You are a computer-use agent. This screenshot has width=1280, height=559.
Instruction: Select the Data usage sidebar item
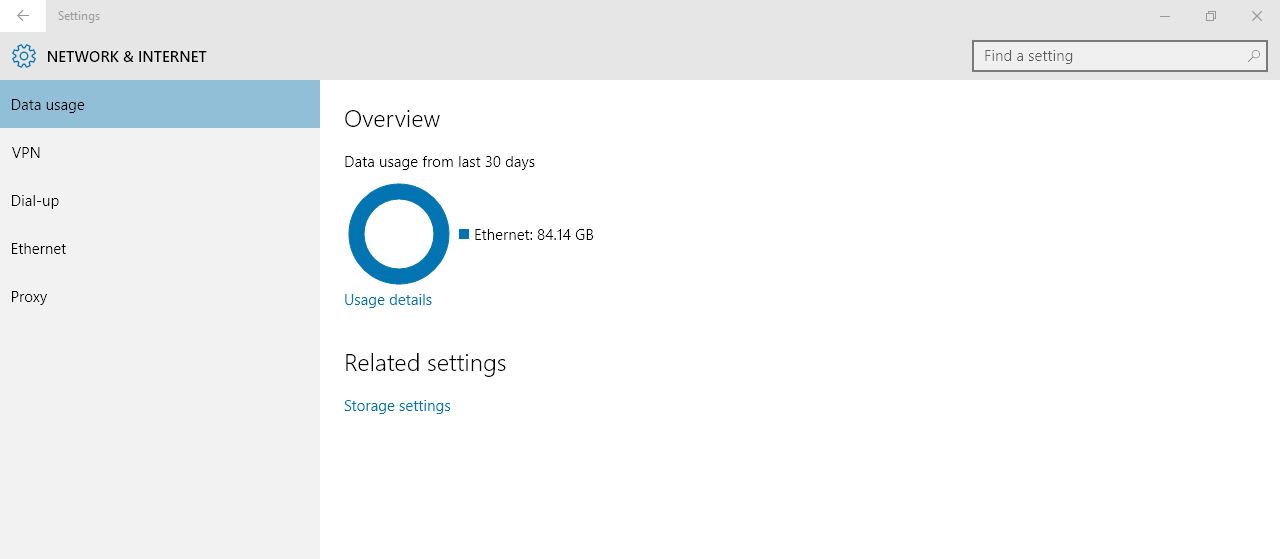pyautogui.click(x=160, y=104)
